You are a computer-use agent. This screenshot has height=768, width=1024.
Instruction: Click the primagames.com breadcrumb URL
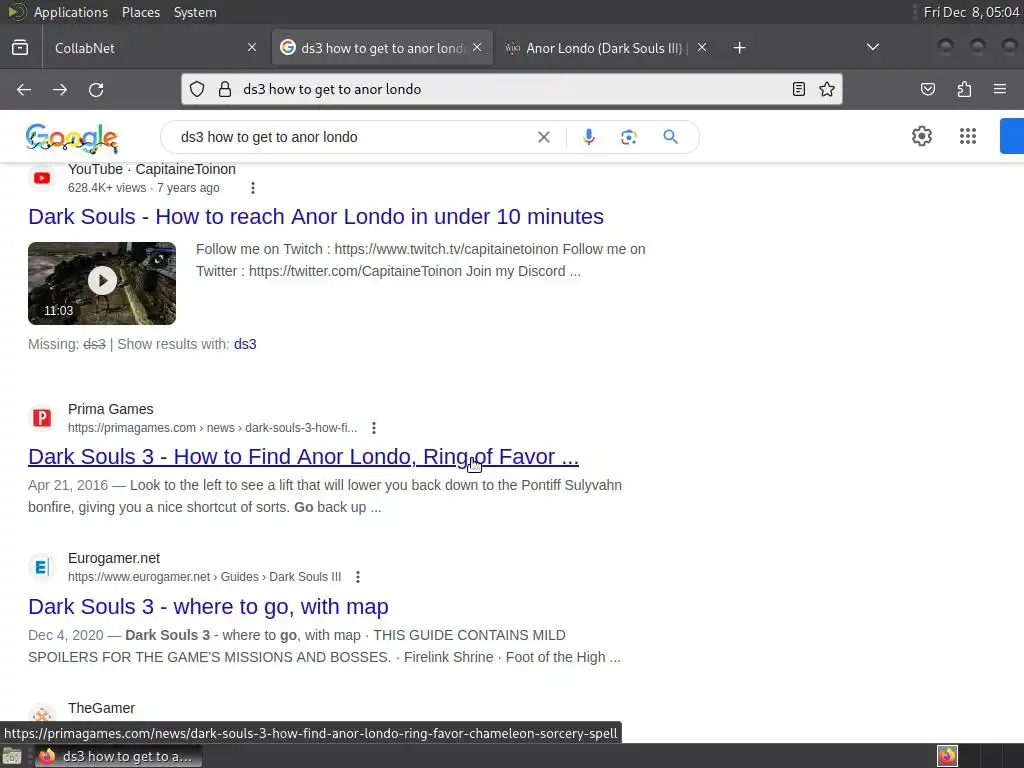(212, 428)
